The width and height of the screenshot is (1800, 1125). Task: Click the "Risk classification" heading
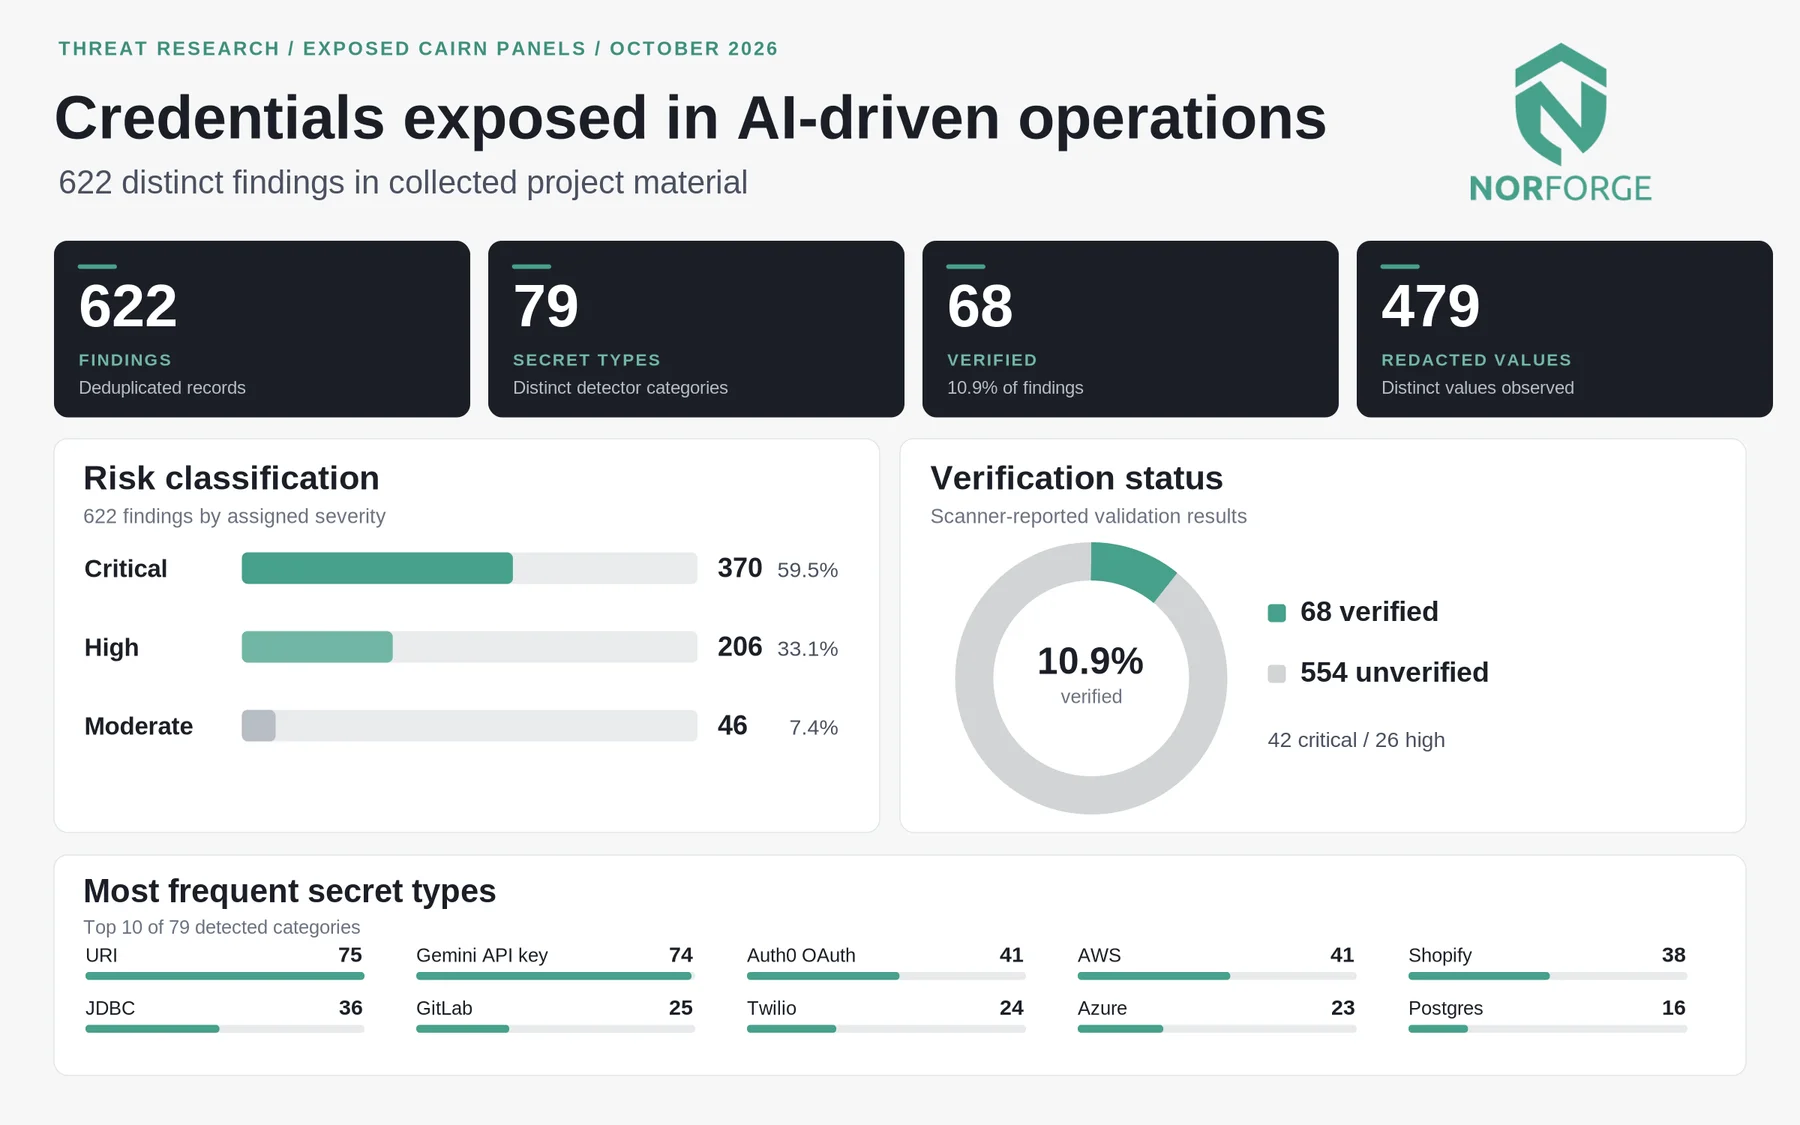coord(231,478)
